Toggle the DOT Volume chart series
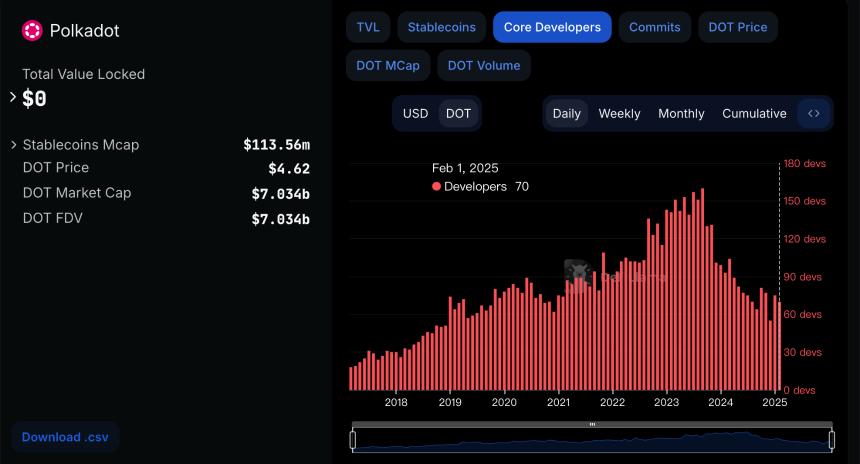Screen dimensions: 860x464 click(484, 65)
